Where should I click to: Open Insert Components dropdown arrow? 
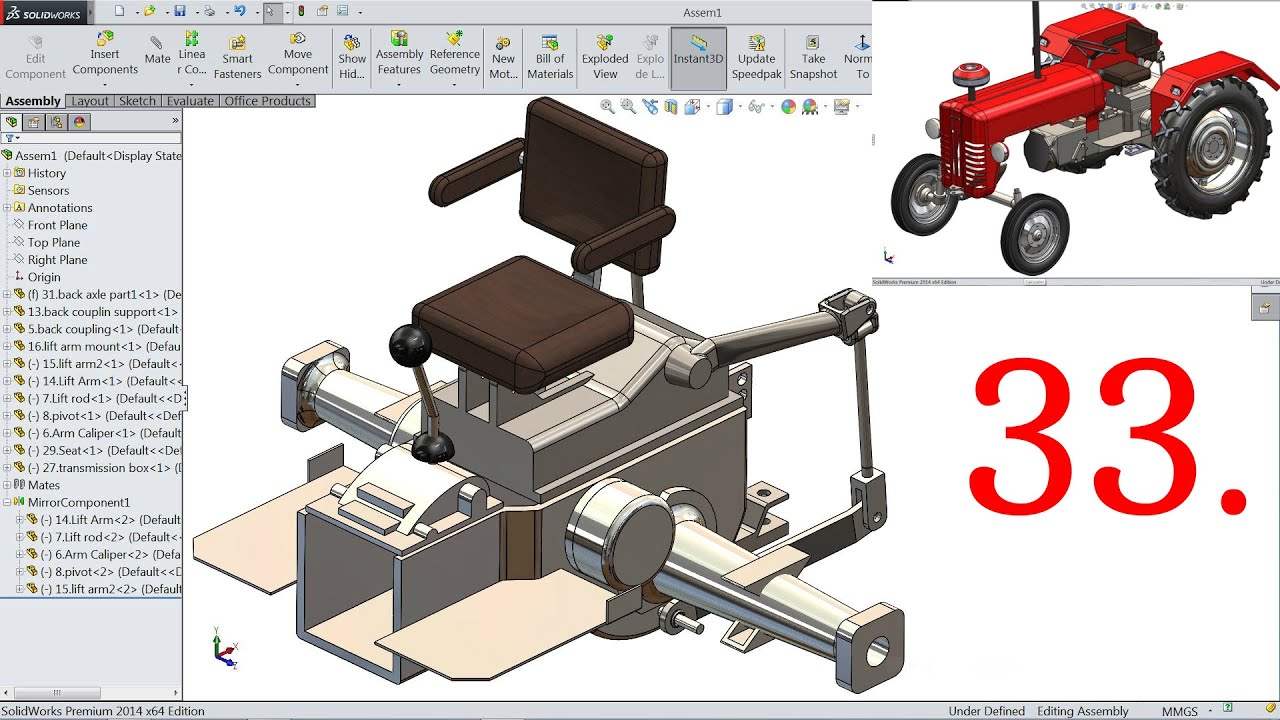pos(105,85)
